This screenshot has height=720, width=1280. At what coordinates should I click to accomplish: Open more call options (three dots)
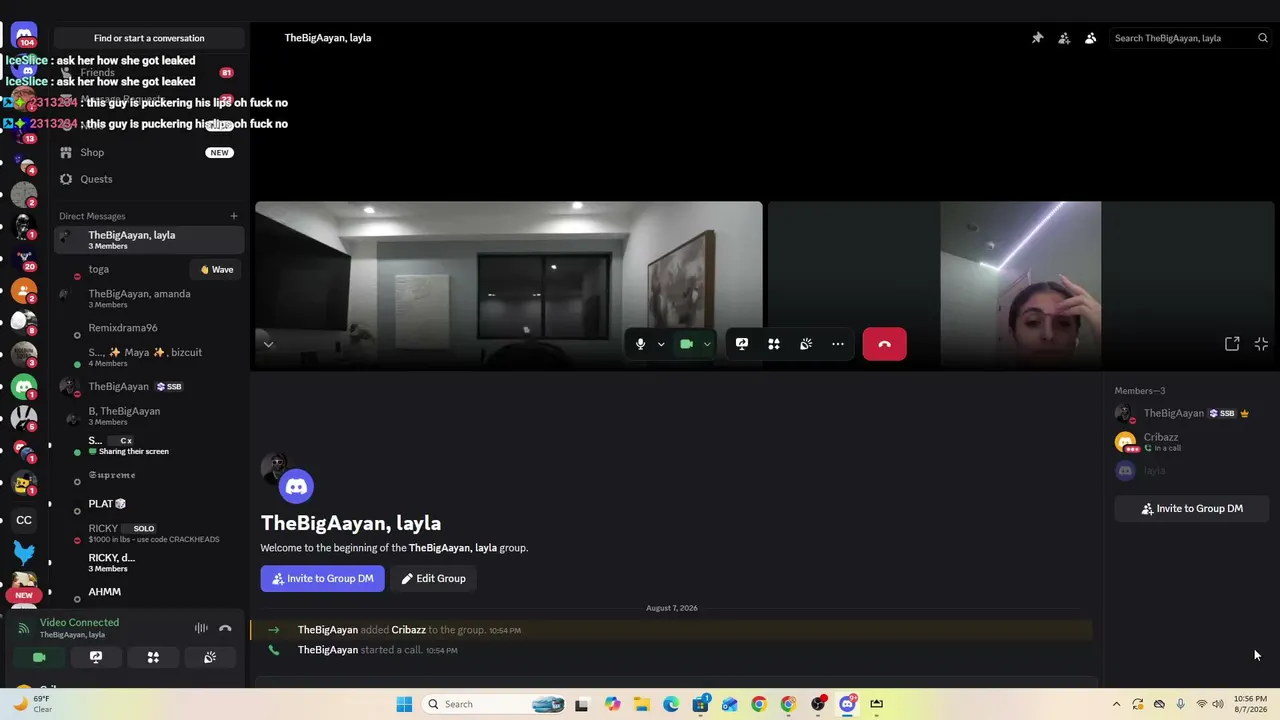pos(838,344)
